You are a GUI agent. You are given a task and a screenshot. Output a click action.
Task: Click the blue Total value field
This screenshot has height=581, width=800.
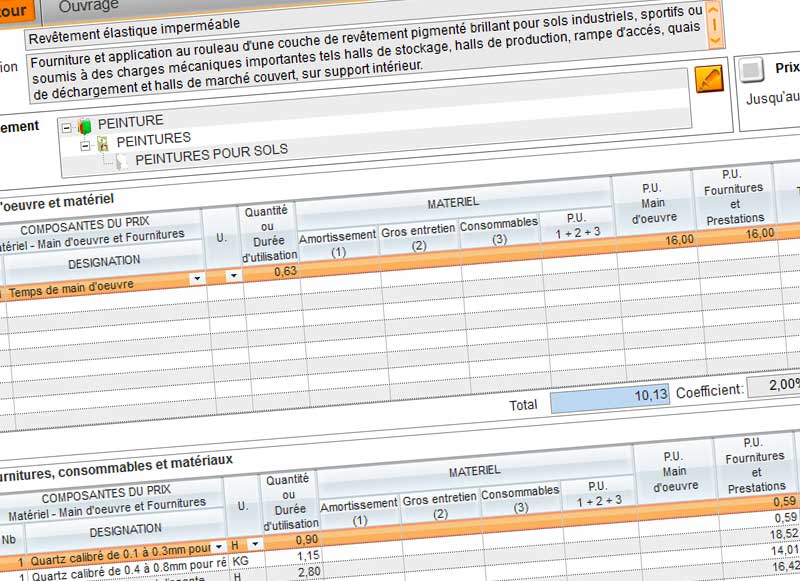point(609,398)
